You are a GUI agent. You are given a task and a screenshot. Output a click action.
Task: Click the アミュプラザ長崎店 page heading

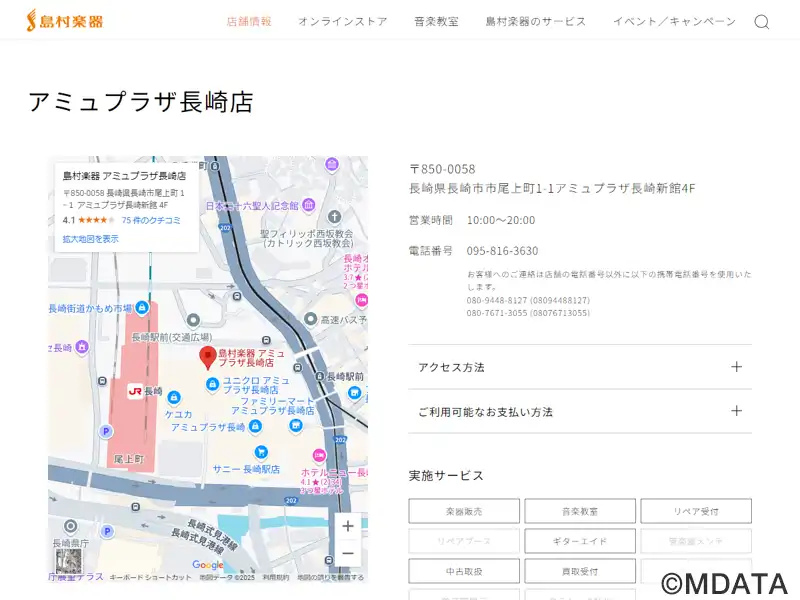click(x=141, y=101)
